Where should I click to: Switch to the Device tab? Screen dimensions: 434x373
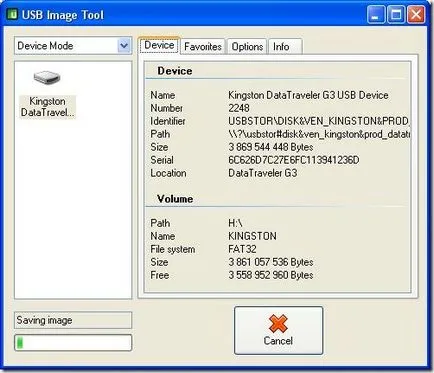(x=159, y=45)
